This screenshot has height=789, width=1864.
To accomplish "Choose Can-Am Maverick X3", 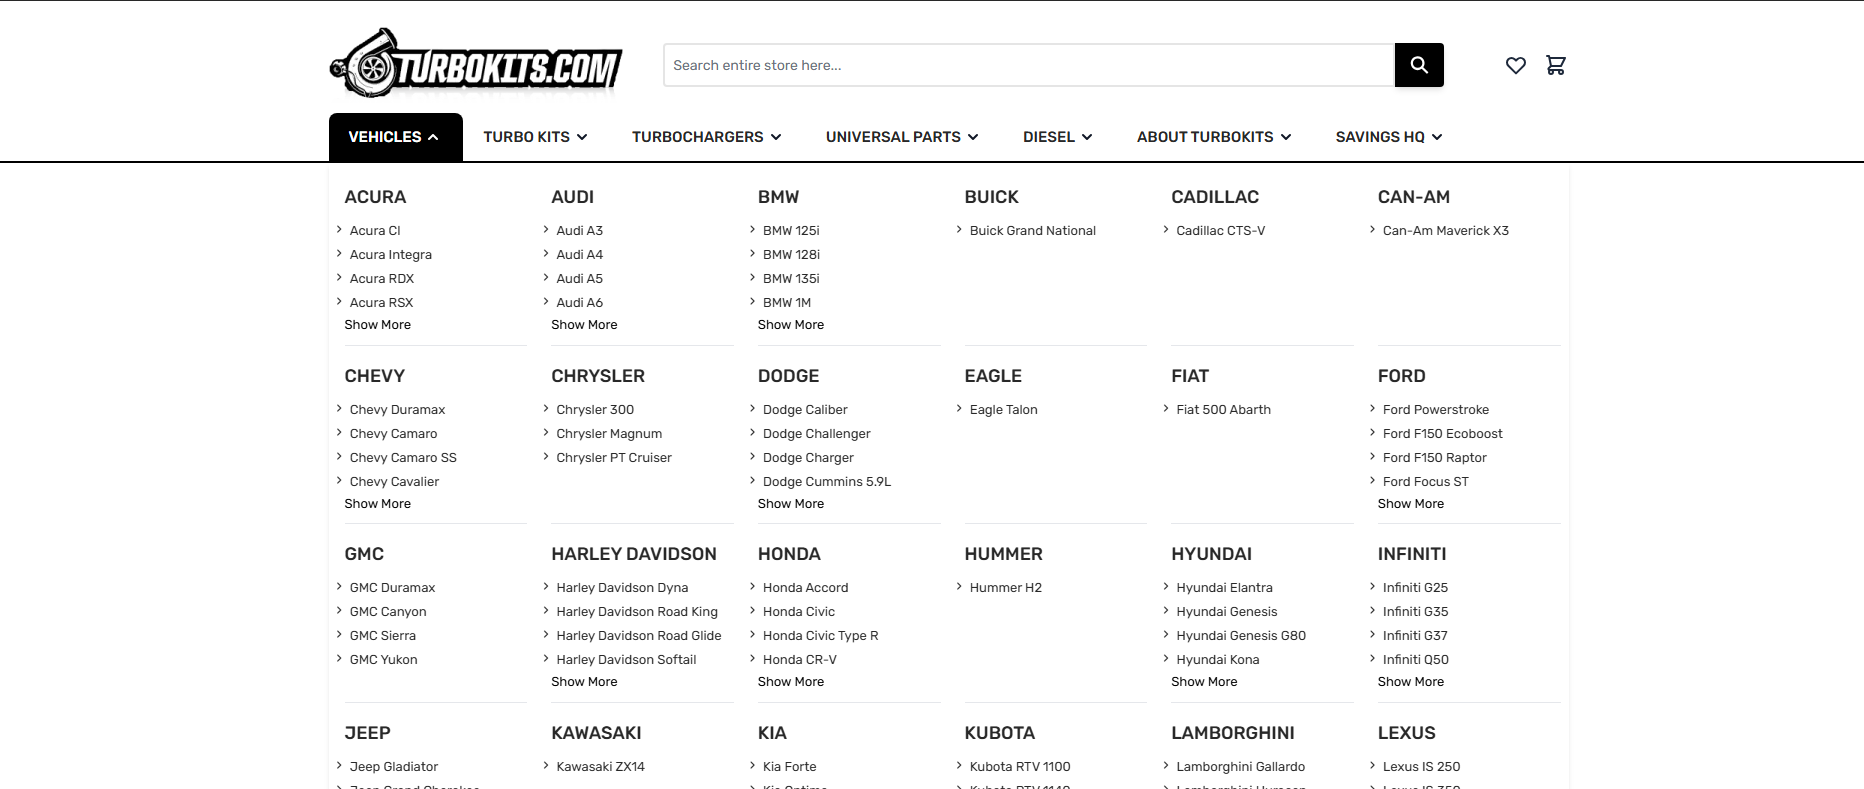I will point(1445,231).
